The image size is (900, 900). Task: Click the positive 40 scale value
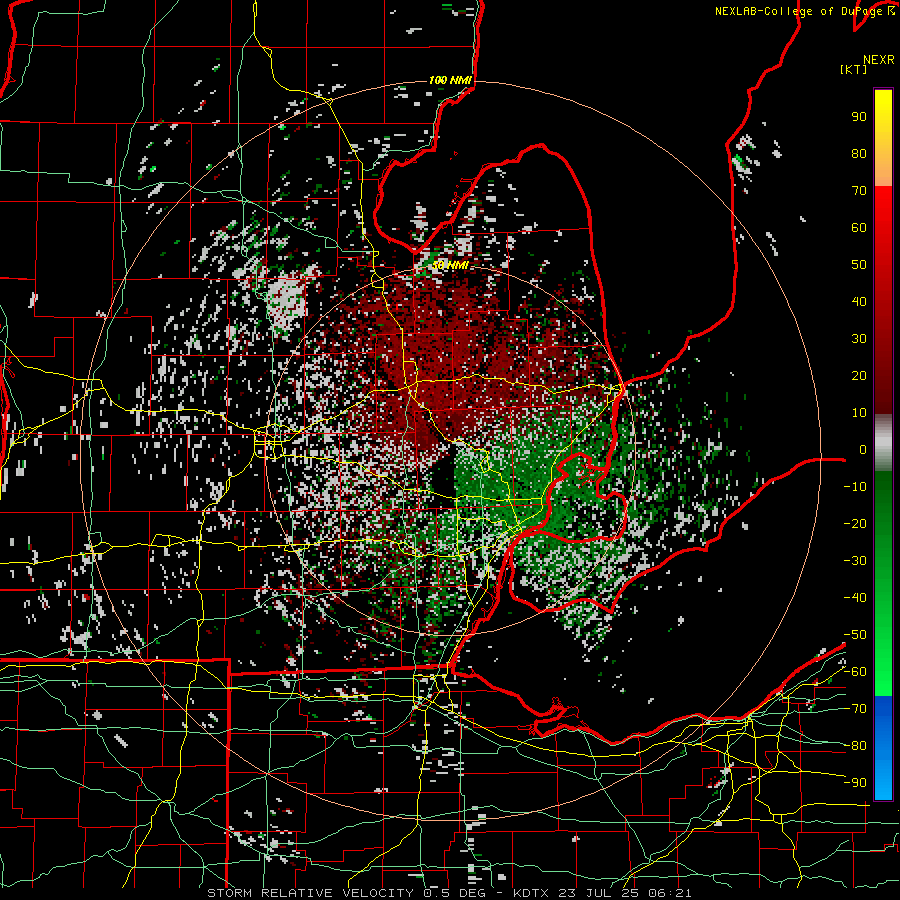coord(859,301)
